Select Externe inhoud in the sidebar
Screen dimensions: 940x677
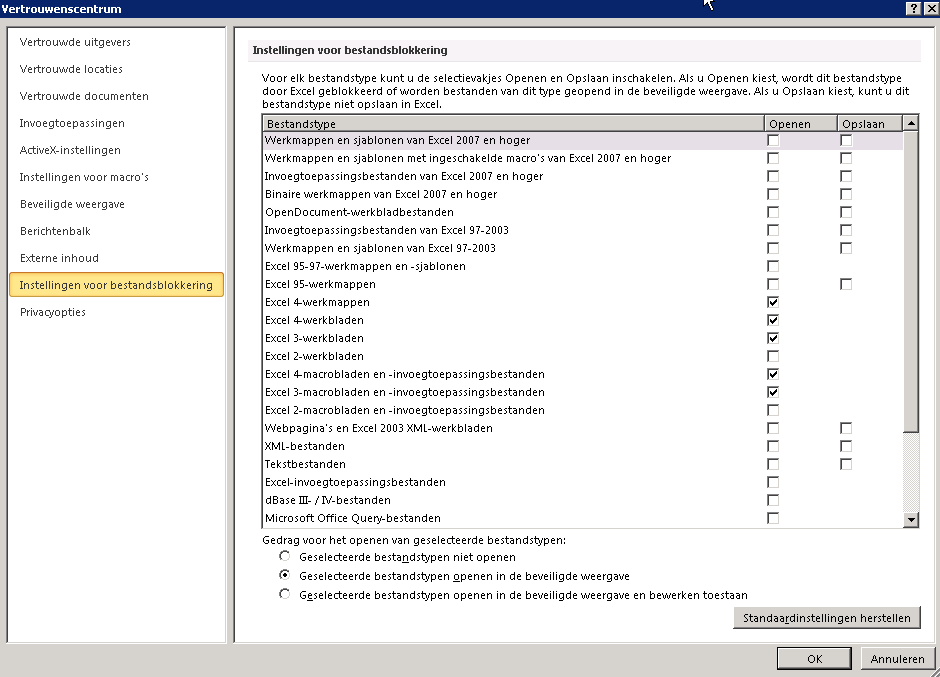pyautogui.click(x=59, y=258)
